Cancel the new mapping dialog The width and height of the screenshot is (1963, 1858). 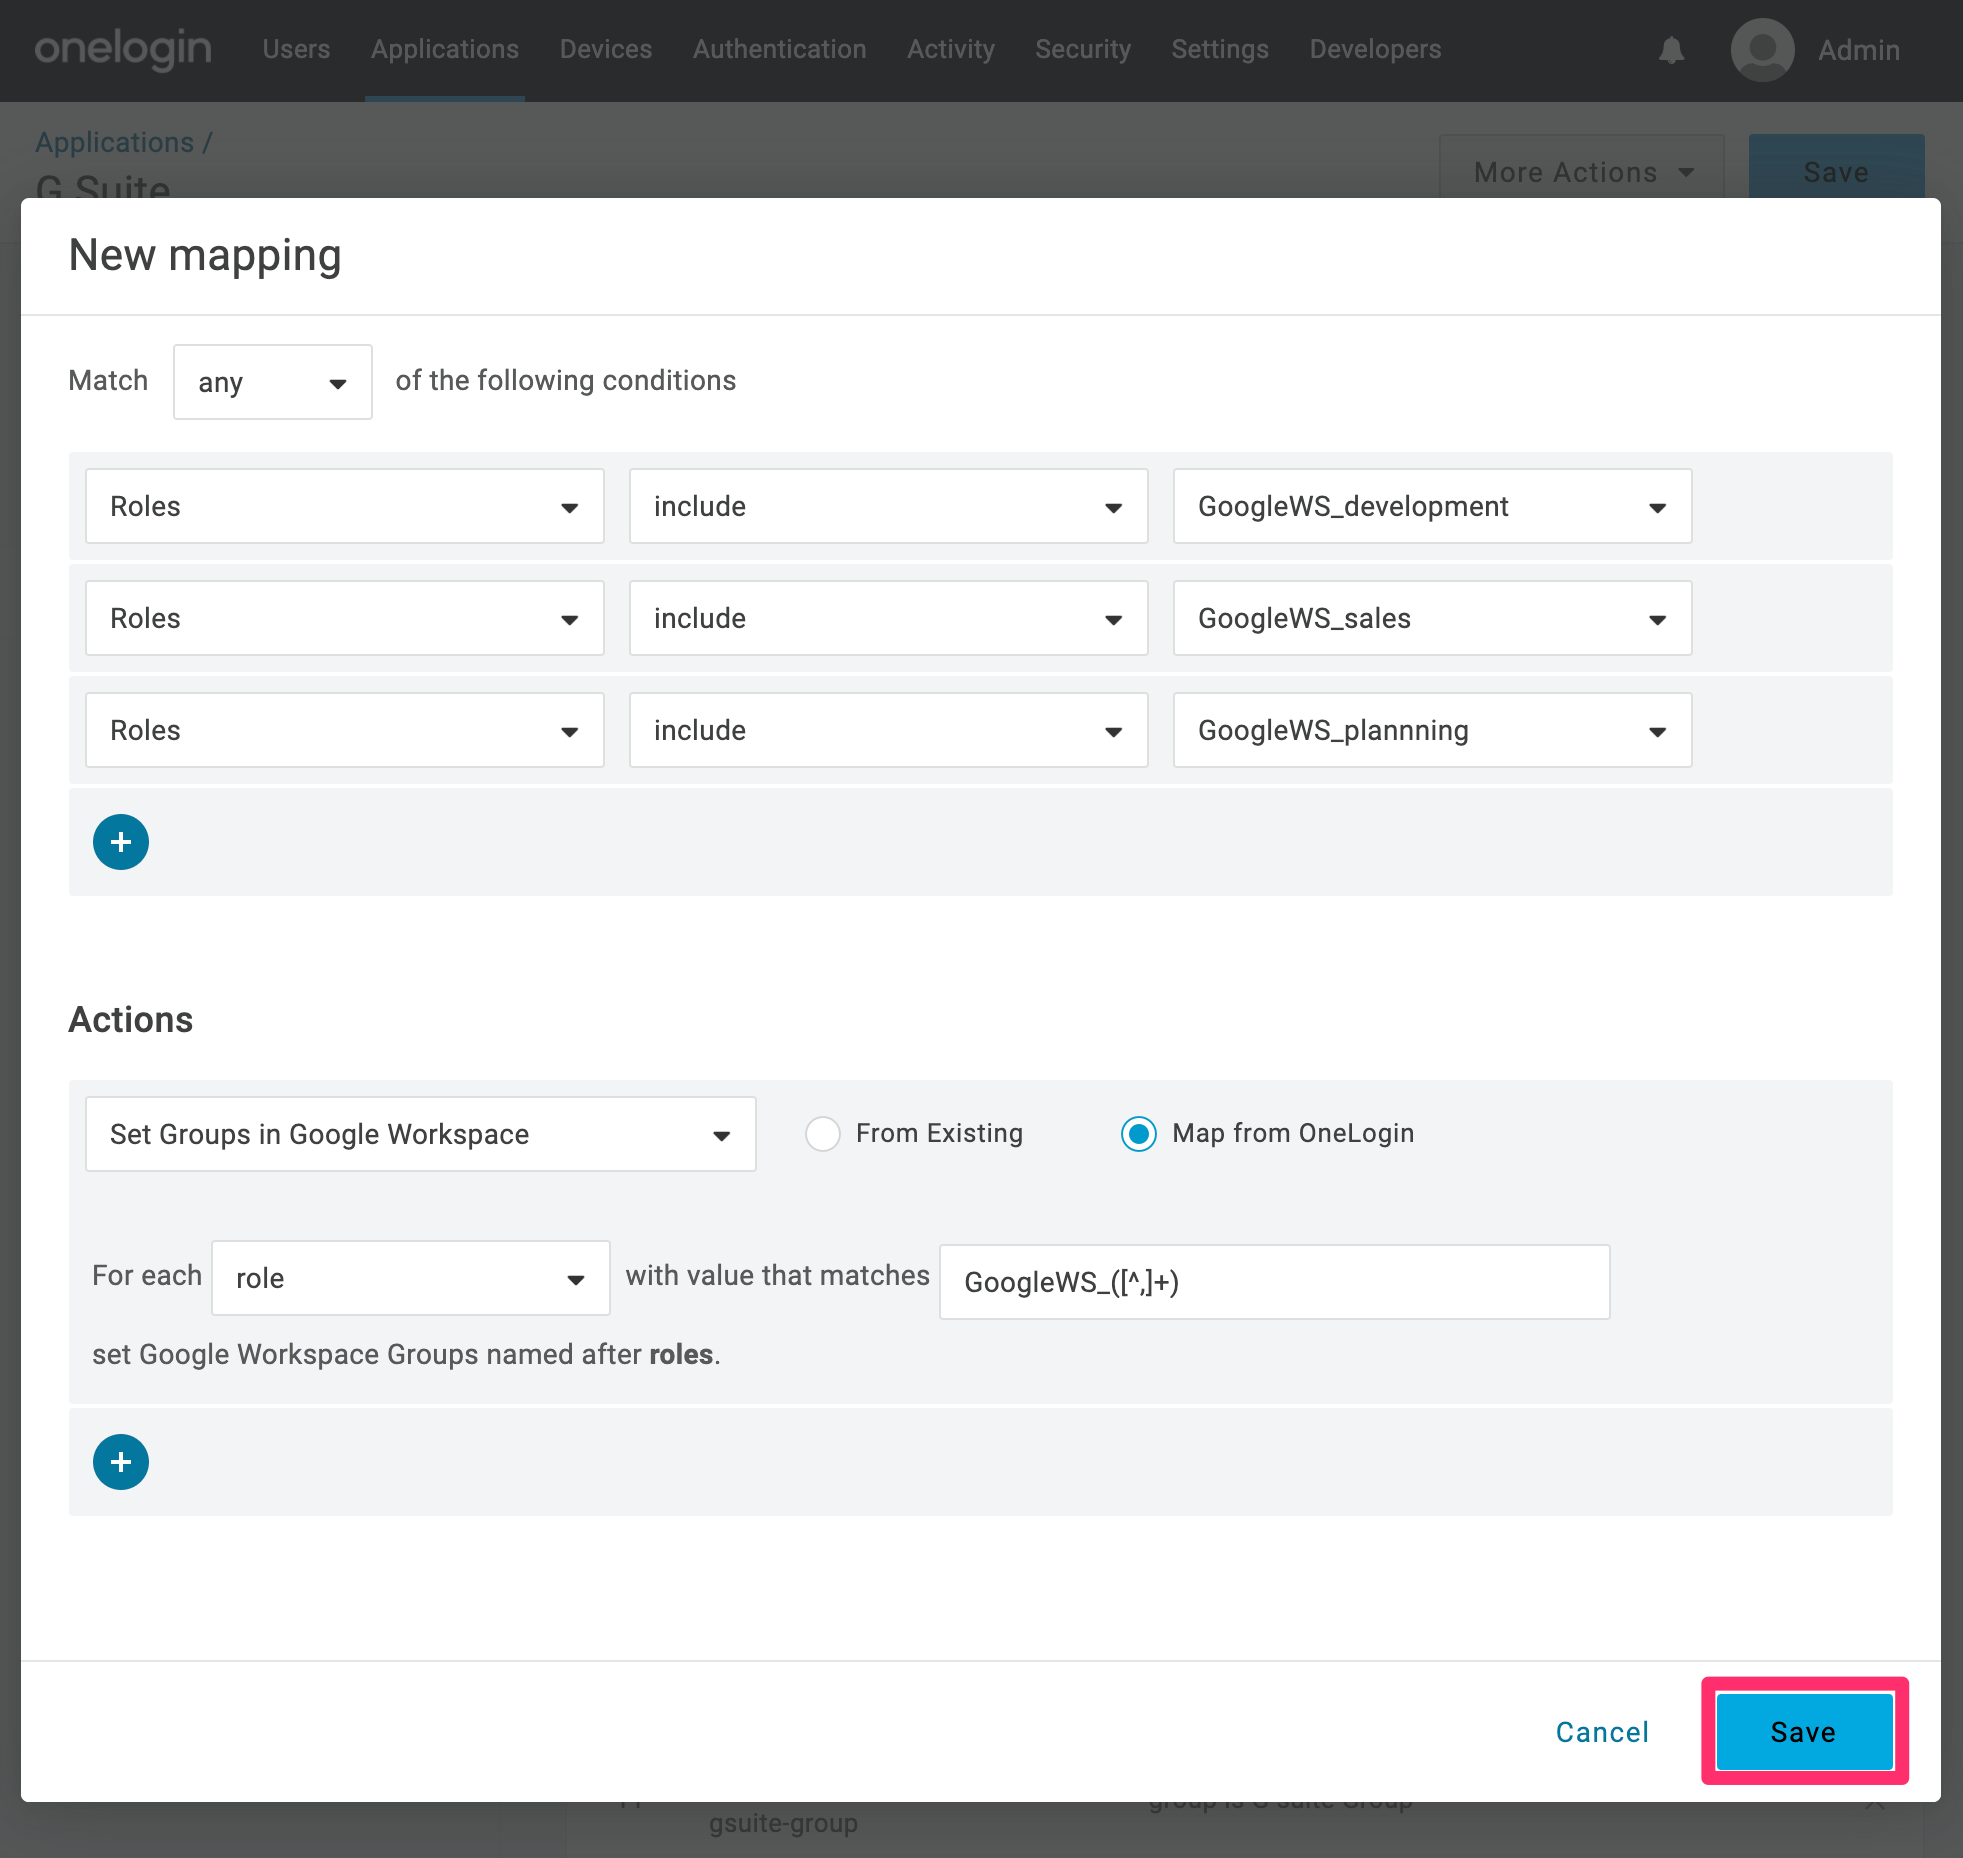(x=1602, y=1732)
